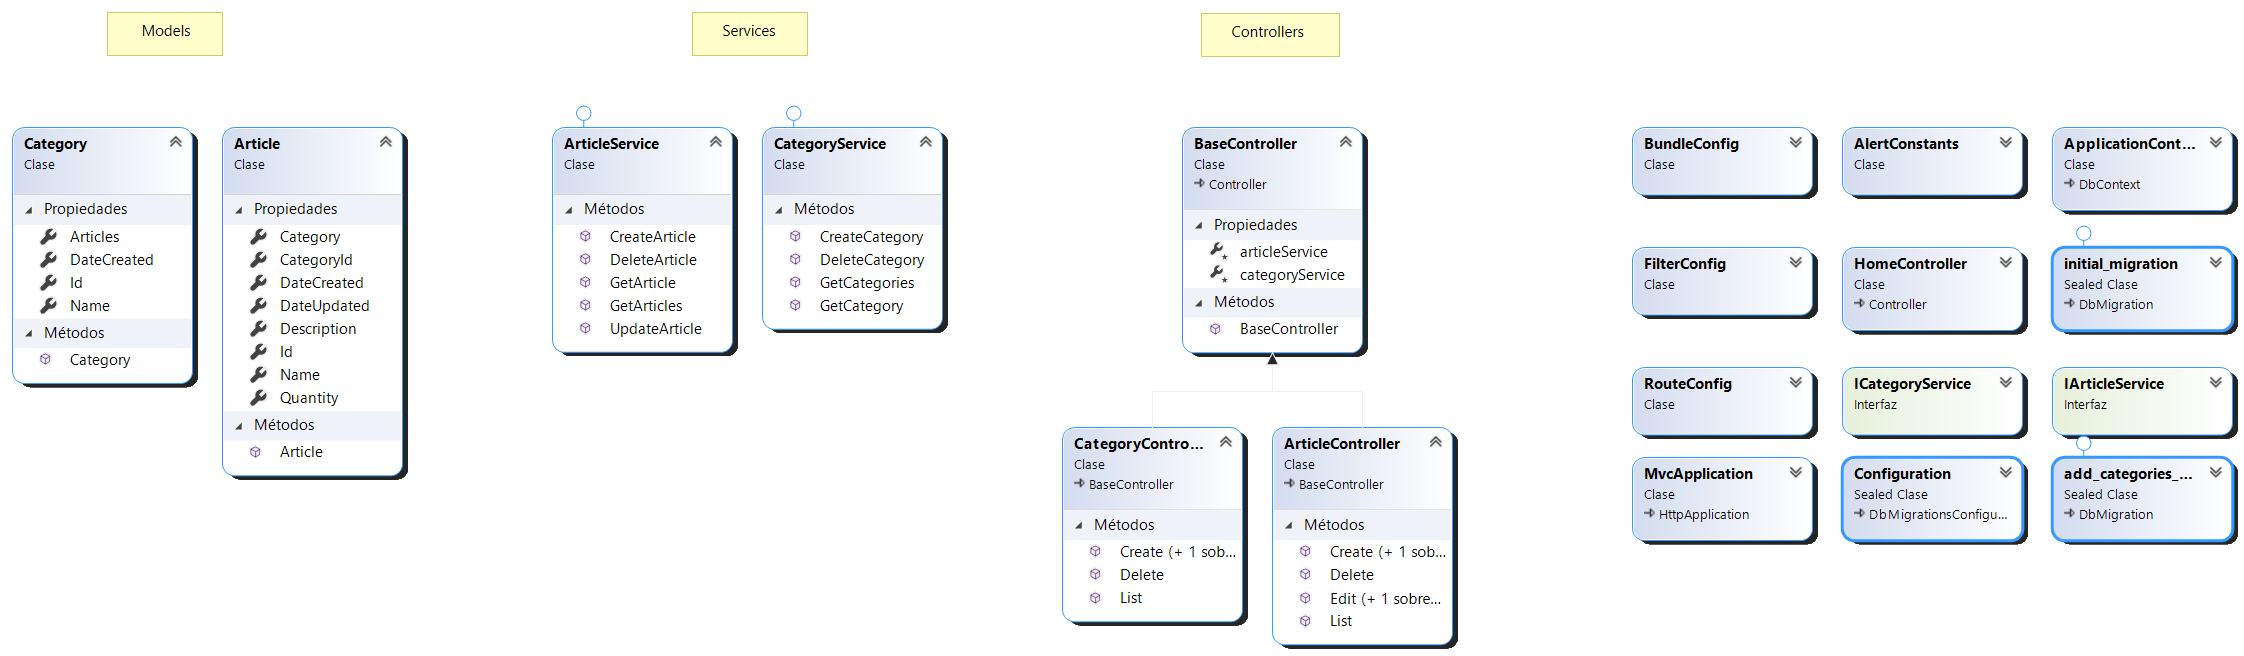Click the cube icon beside DeleteCategory method

tap(795, 260)
